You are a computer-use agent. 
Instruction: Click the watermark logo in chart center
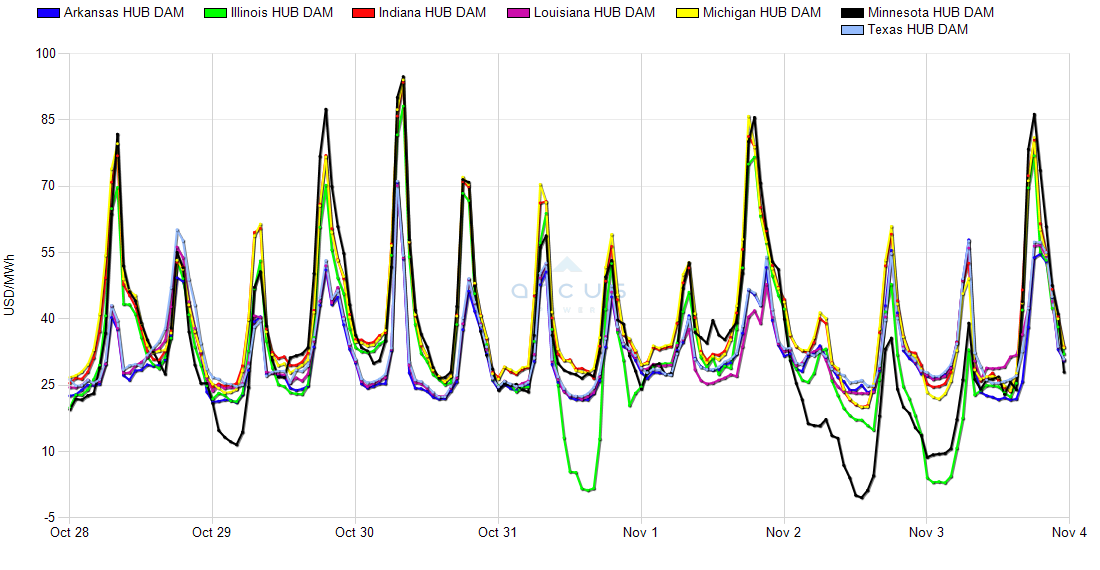(568, 287)
